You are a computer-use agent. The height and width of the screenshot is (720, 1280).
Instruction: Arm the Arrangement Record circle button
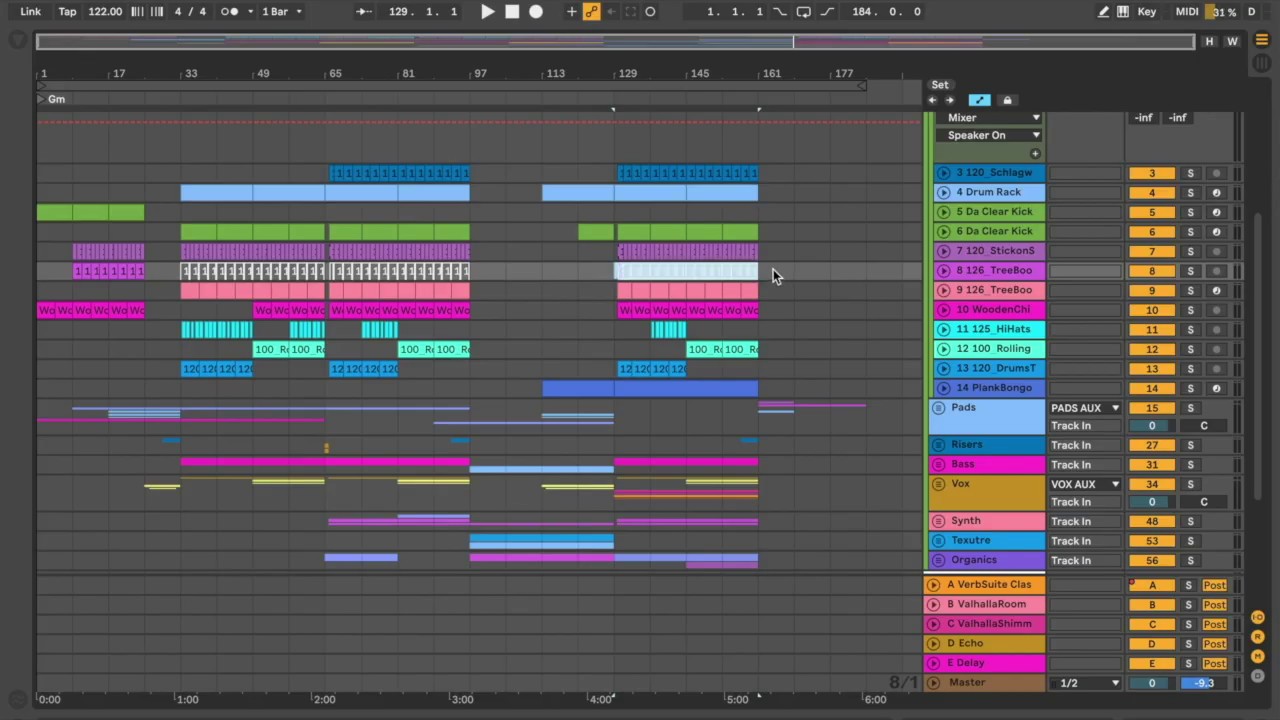536,12
